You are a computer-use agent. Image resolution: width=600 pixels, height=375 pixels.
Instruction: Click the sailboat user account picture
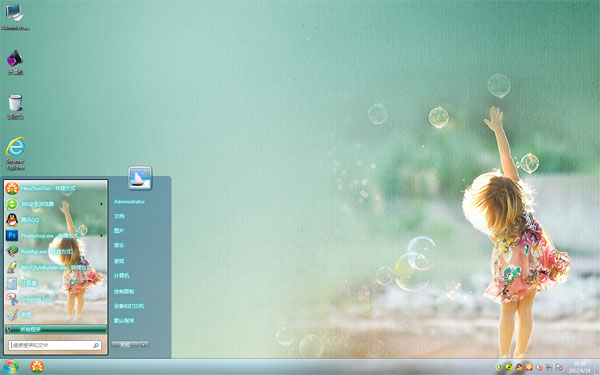140,178
